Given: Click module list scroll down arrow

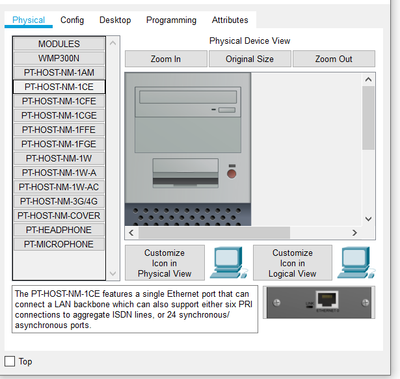Looking at the screenshot, I should click(x=113, y=274).
